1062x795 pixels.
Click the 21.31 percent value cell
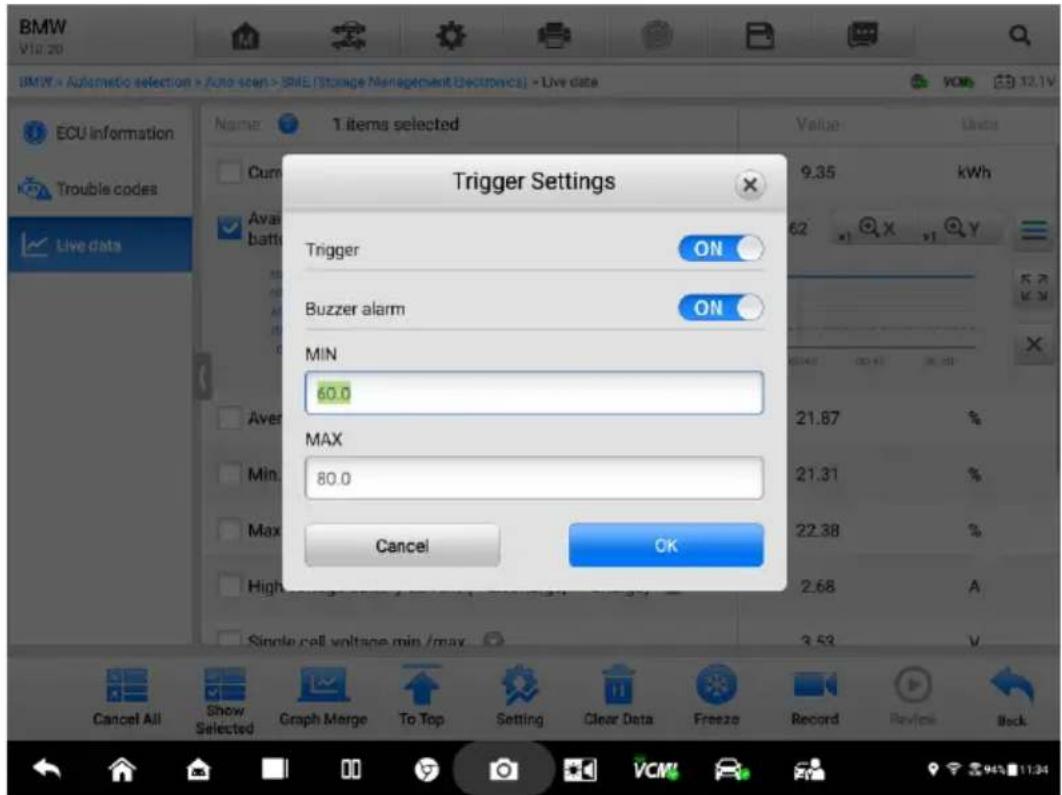coord(818,473)
